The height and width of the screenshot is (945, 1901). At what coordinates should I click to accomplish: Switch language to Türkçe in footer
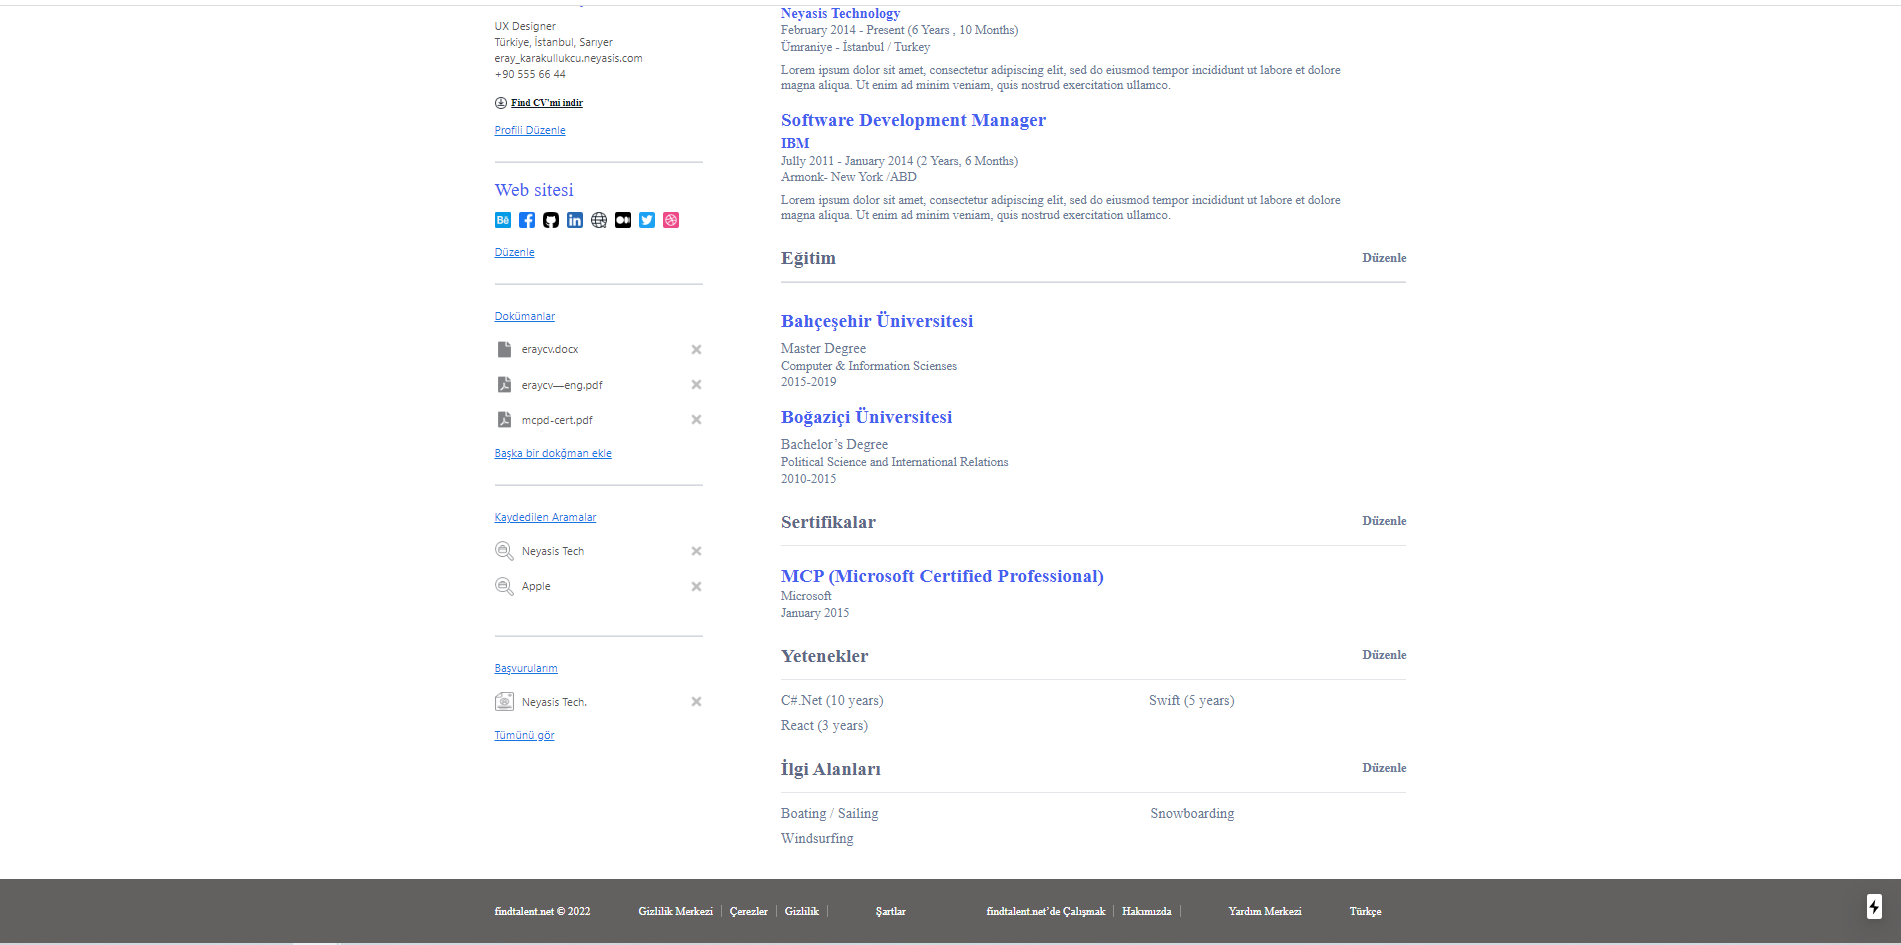pyautogui.click(x=1365, y=911)
